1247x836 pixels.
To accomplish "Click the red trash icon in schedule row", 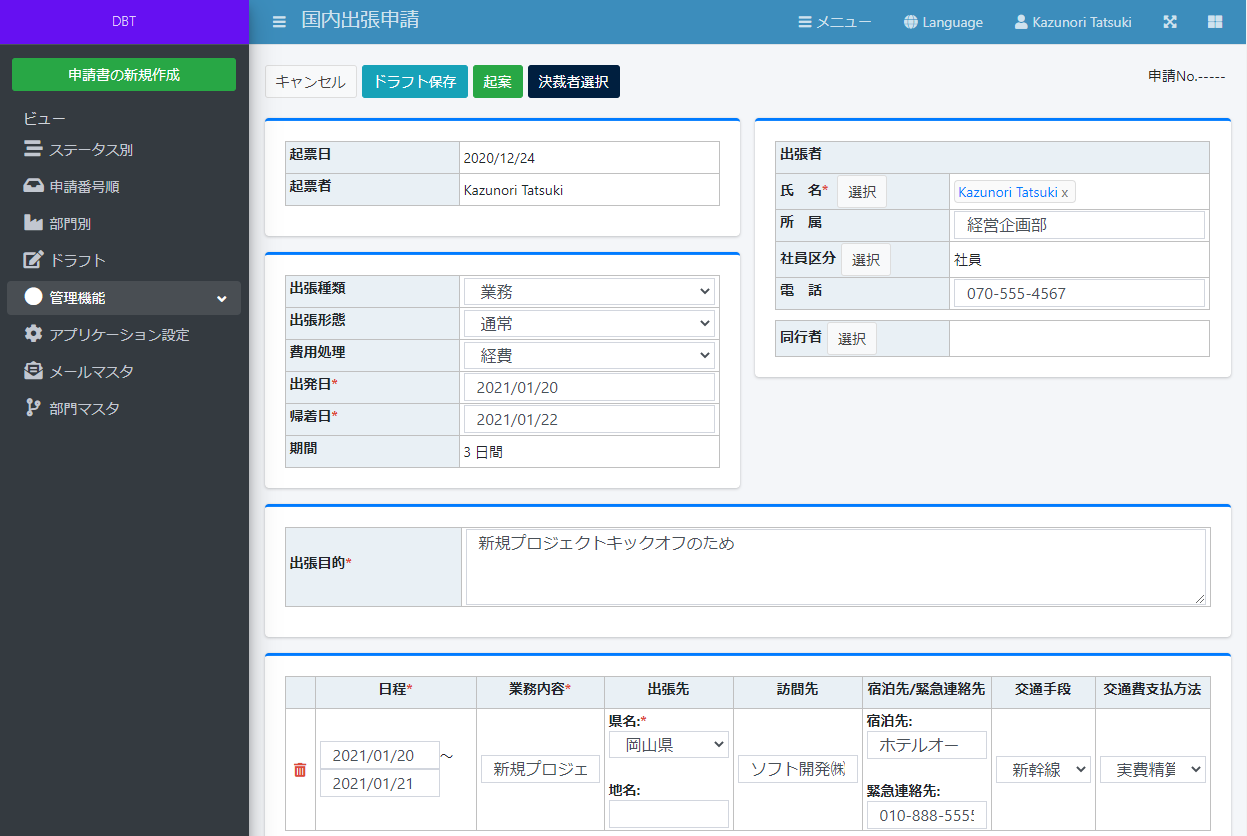I will 300,770.
